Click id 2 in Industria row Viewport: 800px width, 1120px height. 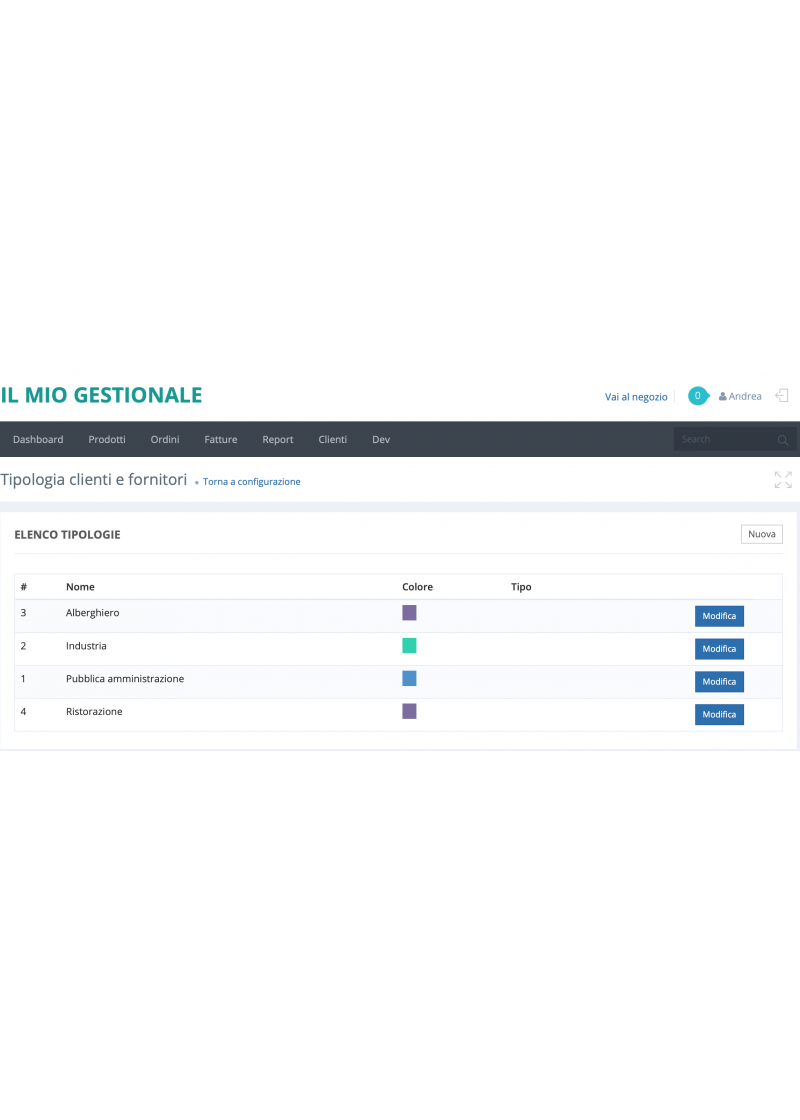[24, 646]
